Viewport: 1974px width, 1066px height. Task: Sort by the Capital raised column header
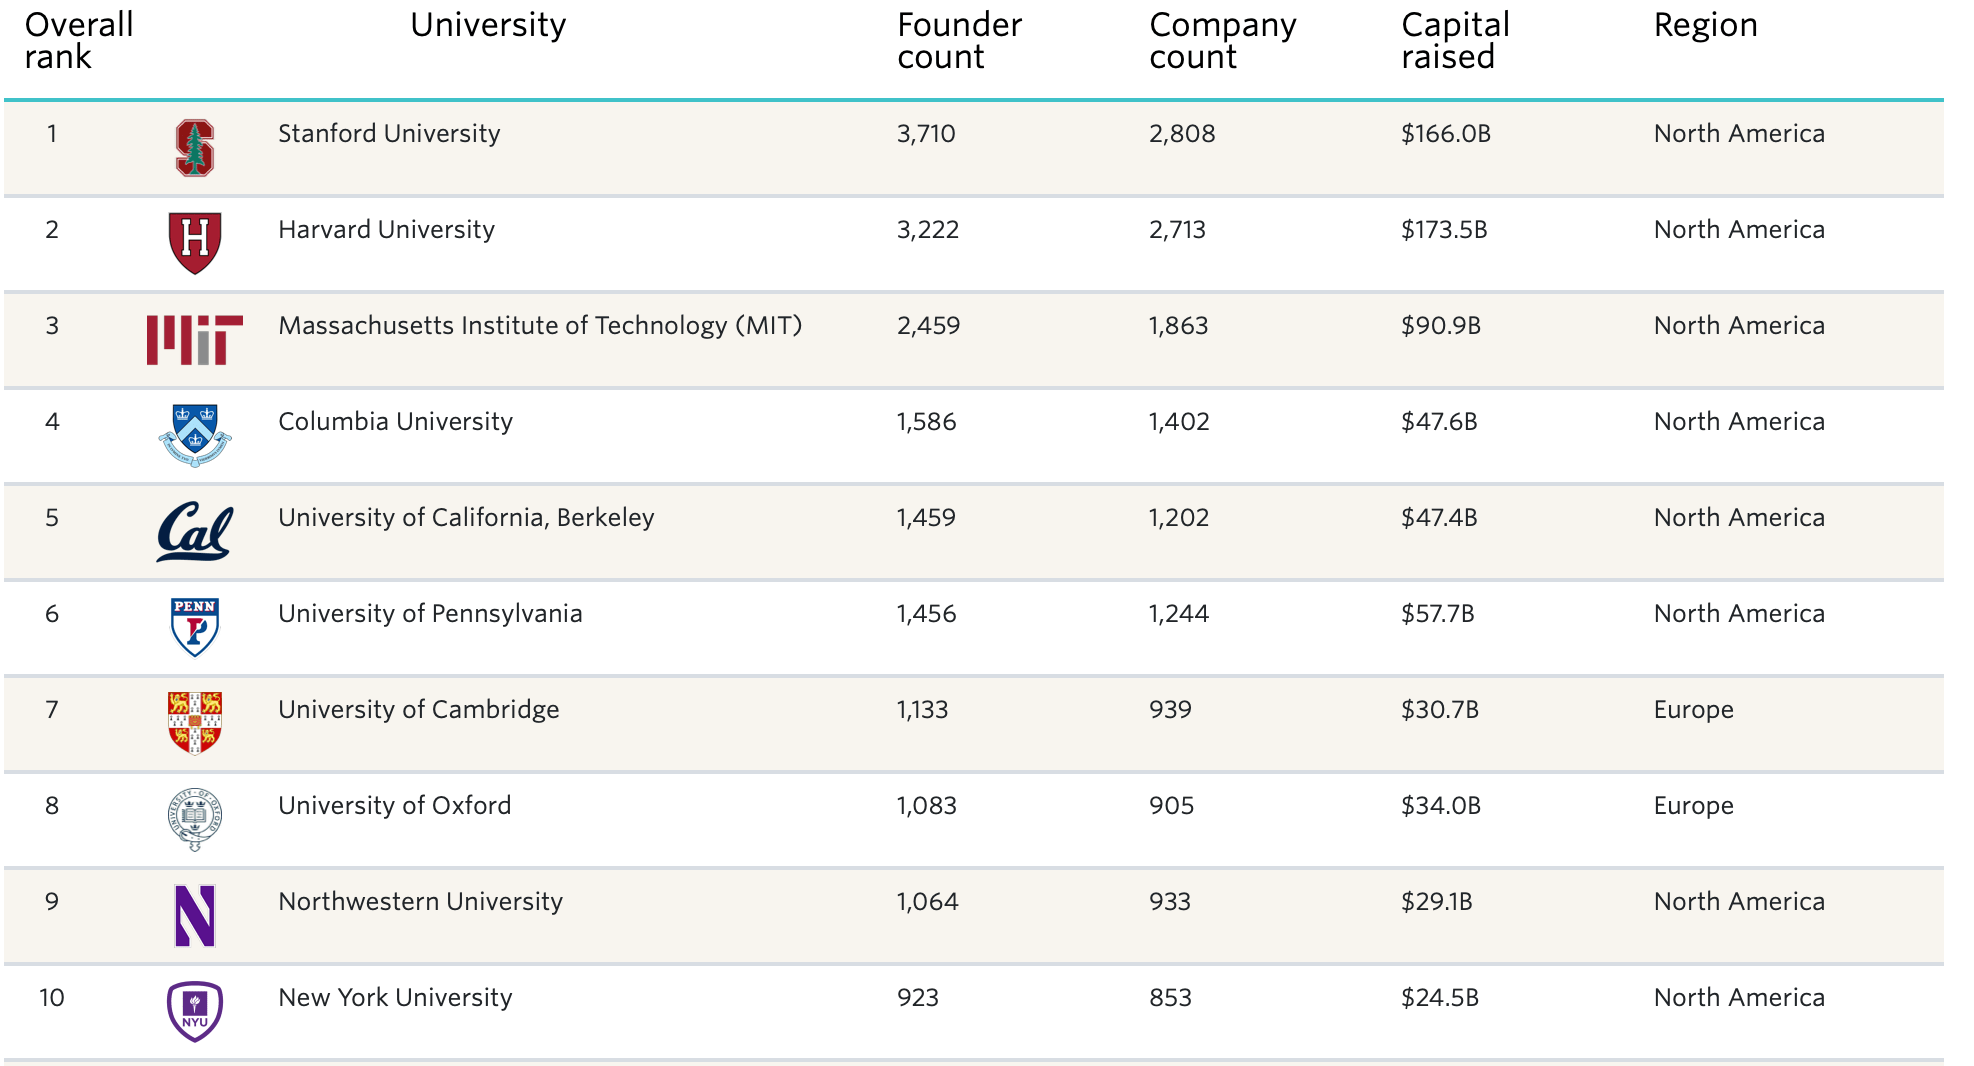coord(1455,41)
